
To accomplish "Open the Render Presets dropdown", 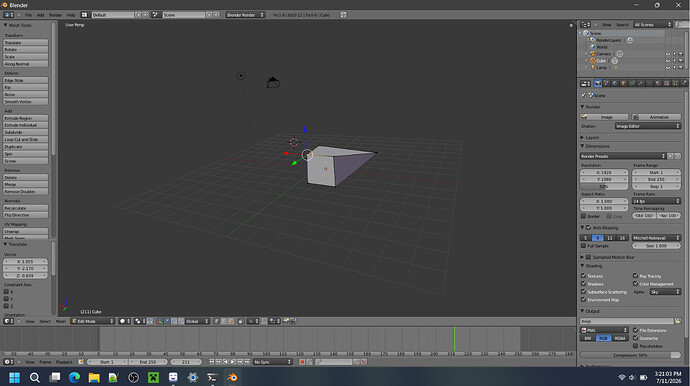I will tap(623, 156).
